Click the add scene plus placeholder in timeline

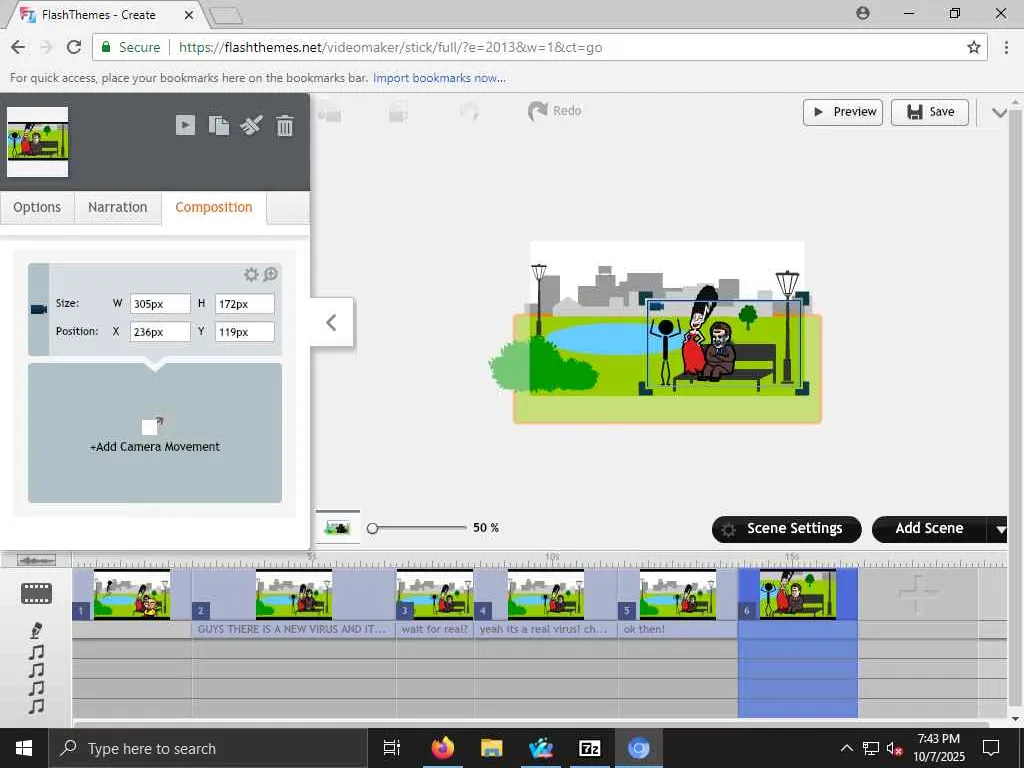click(917, 594)
